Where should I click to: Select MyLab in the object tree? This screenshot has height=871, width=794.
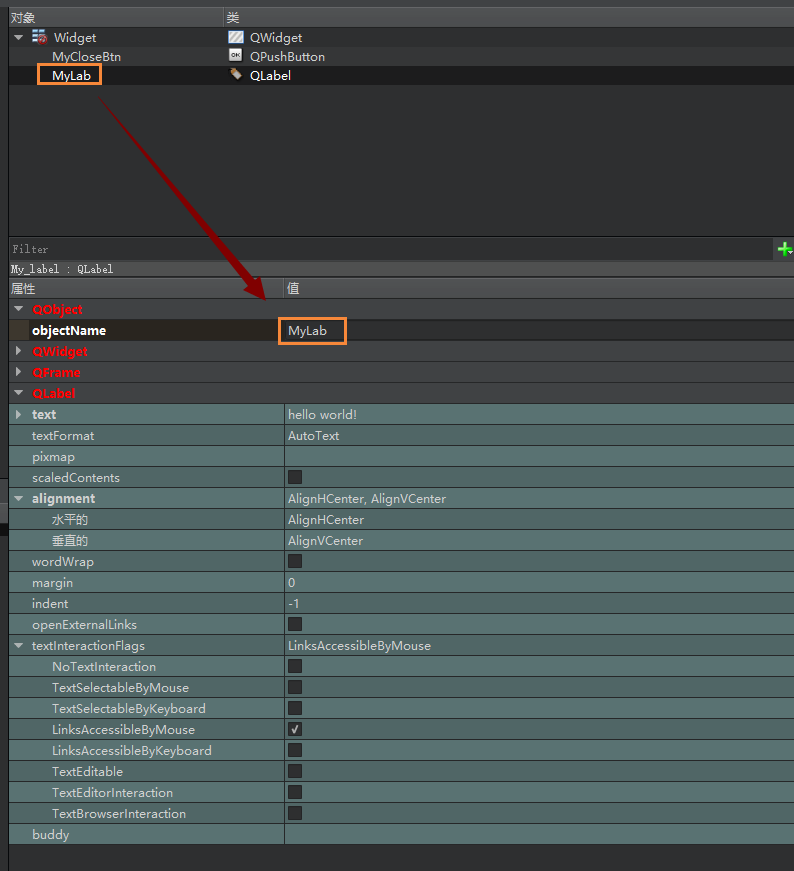click(x=69, y=75)
